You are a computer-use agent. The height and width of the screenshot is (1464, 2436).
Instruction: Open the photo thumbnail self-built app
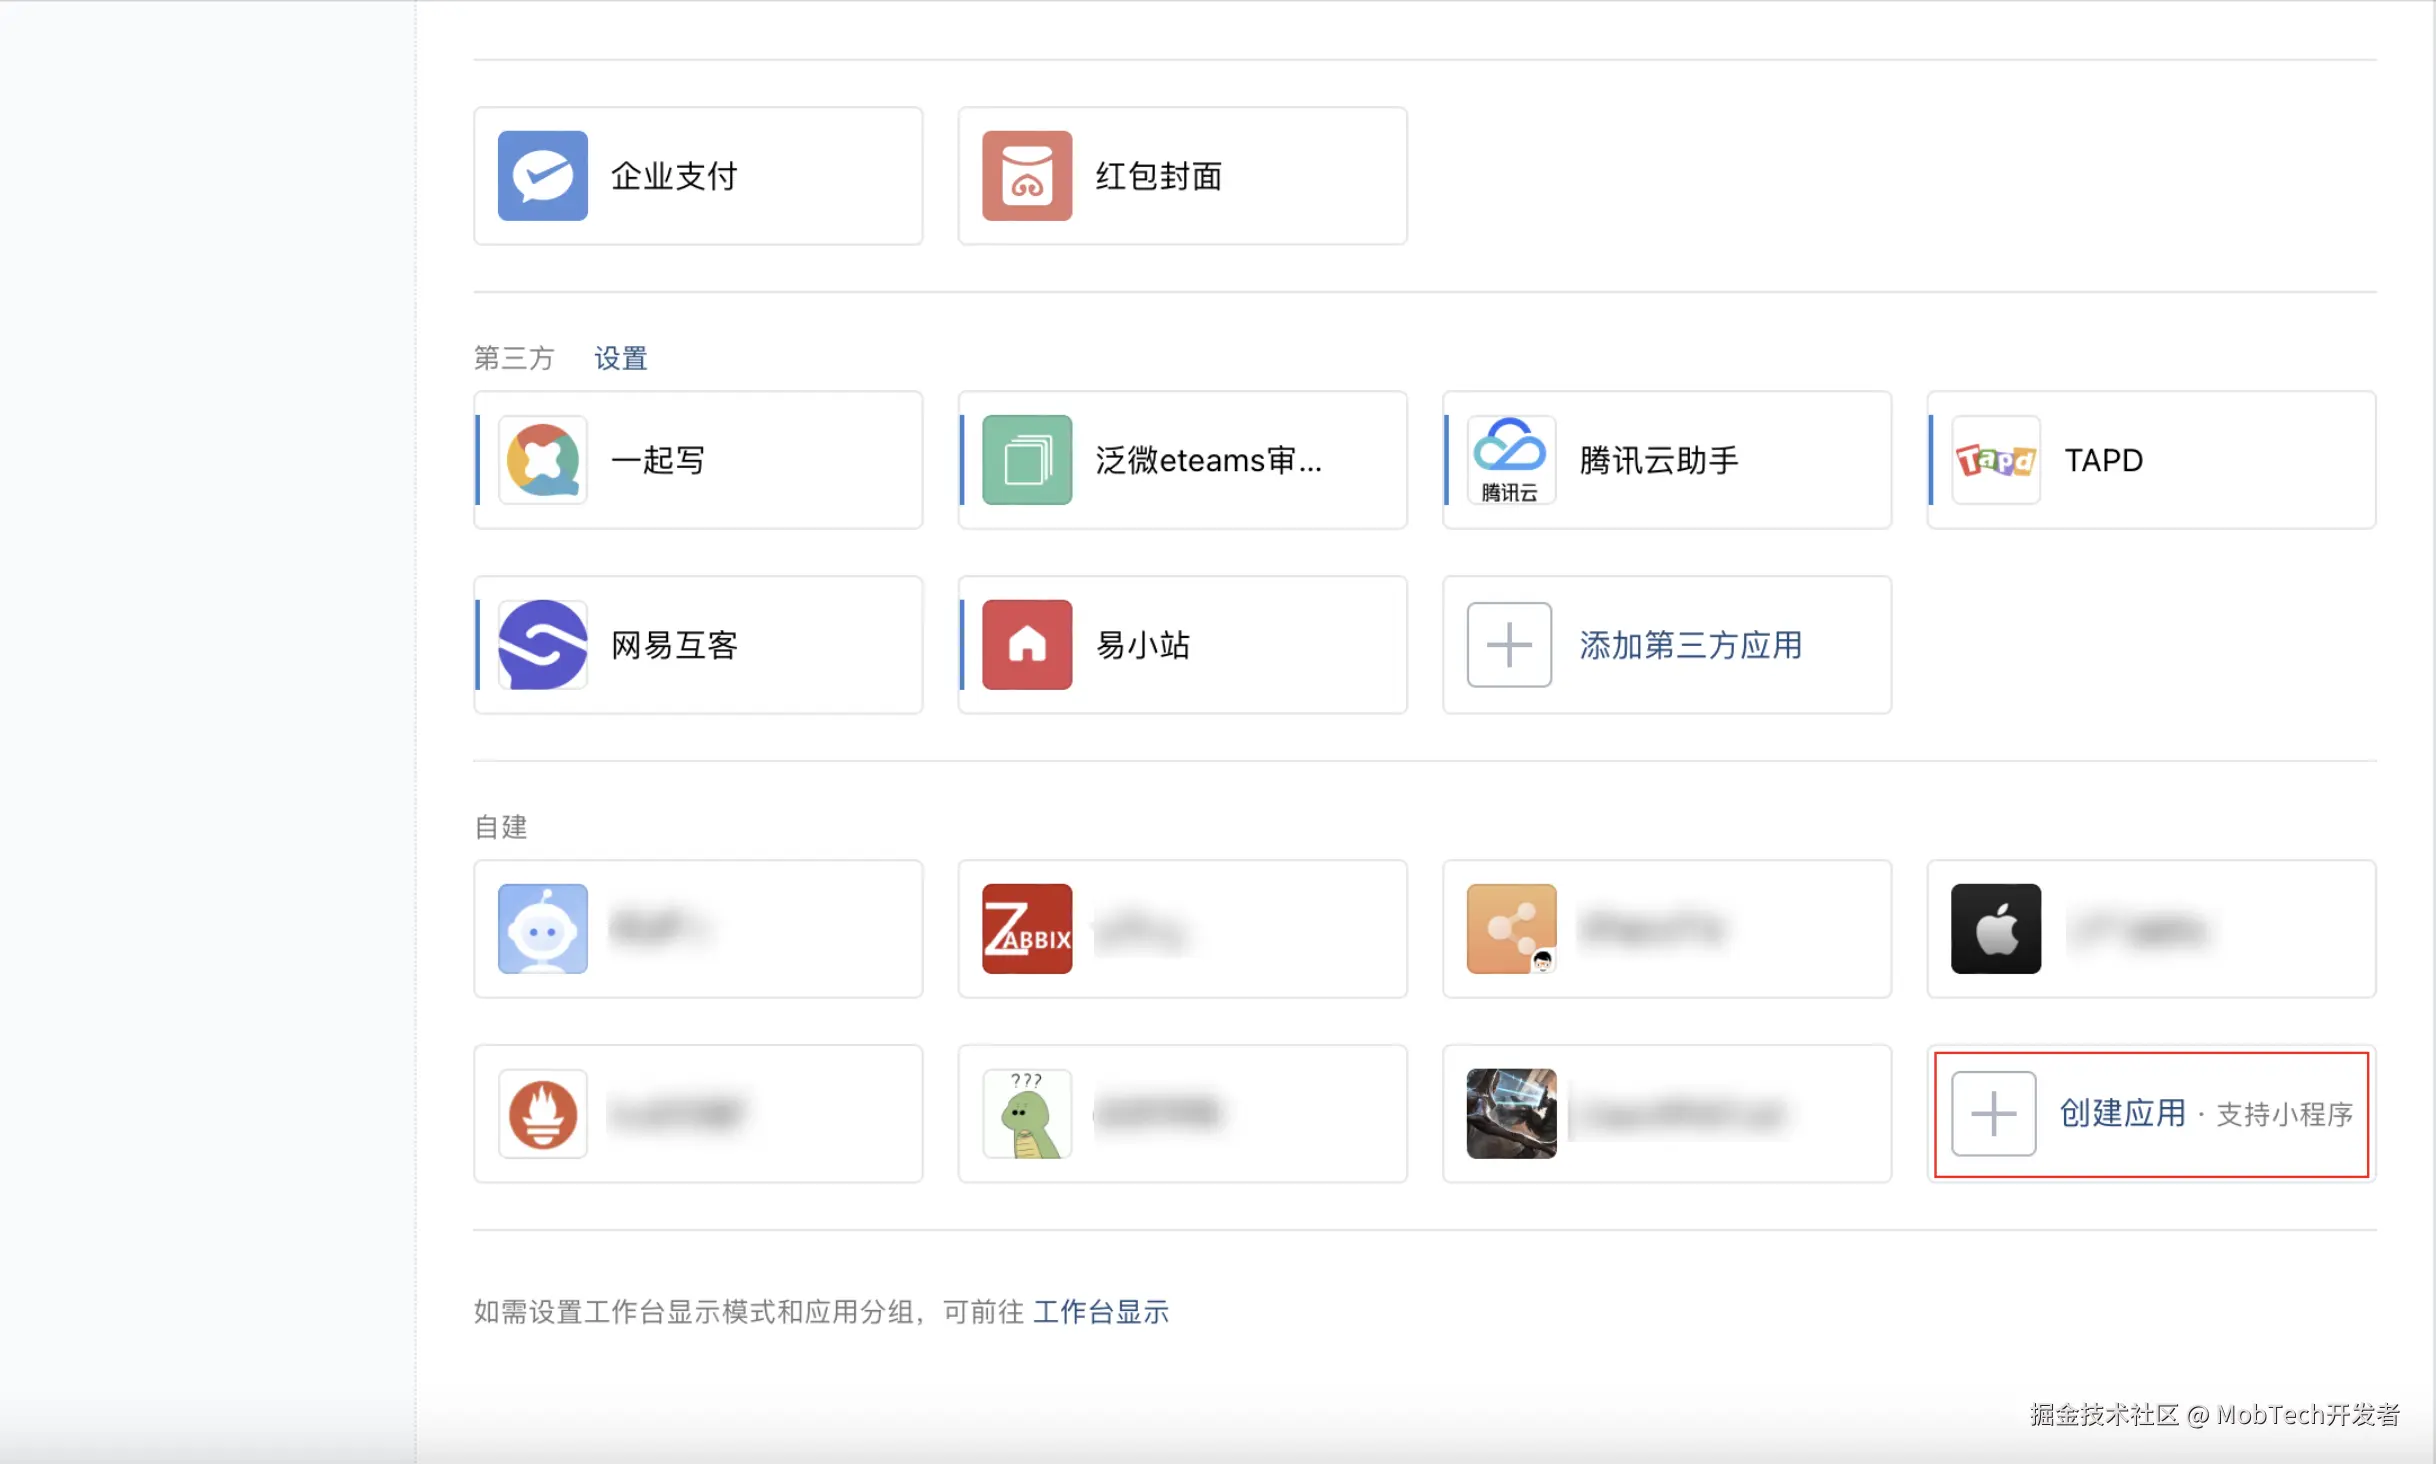[x=1510, y=1113]
